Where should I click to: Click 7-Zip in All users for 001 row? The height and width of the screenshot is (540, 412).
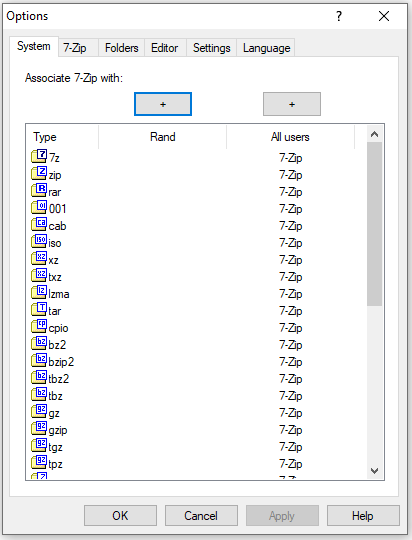tap(291, 209)
